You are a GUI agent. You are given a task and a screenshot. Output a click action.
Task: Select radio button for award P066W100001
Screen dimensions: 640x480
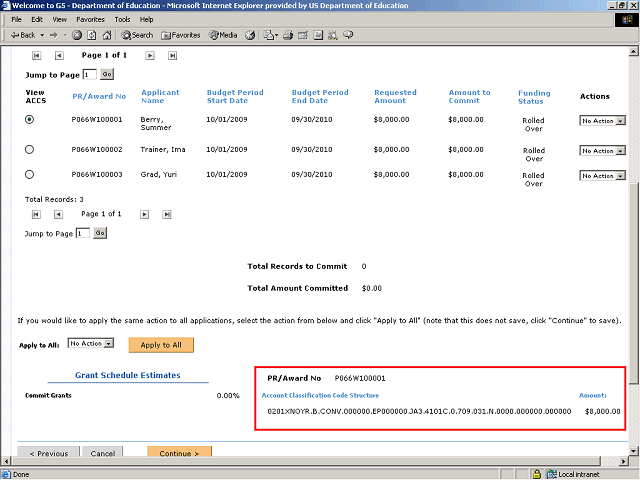(x=29, y=120)
